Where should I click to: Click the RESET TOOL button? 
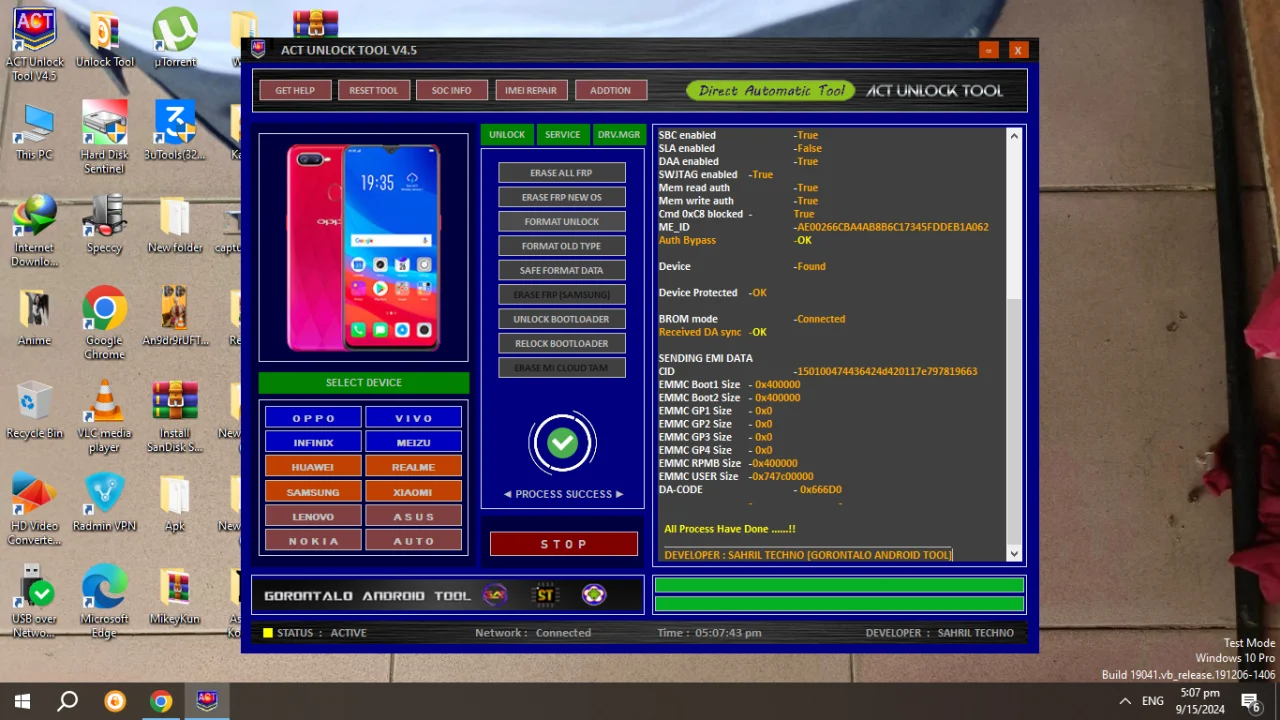(374, 90)
